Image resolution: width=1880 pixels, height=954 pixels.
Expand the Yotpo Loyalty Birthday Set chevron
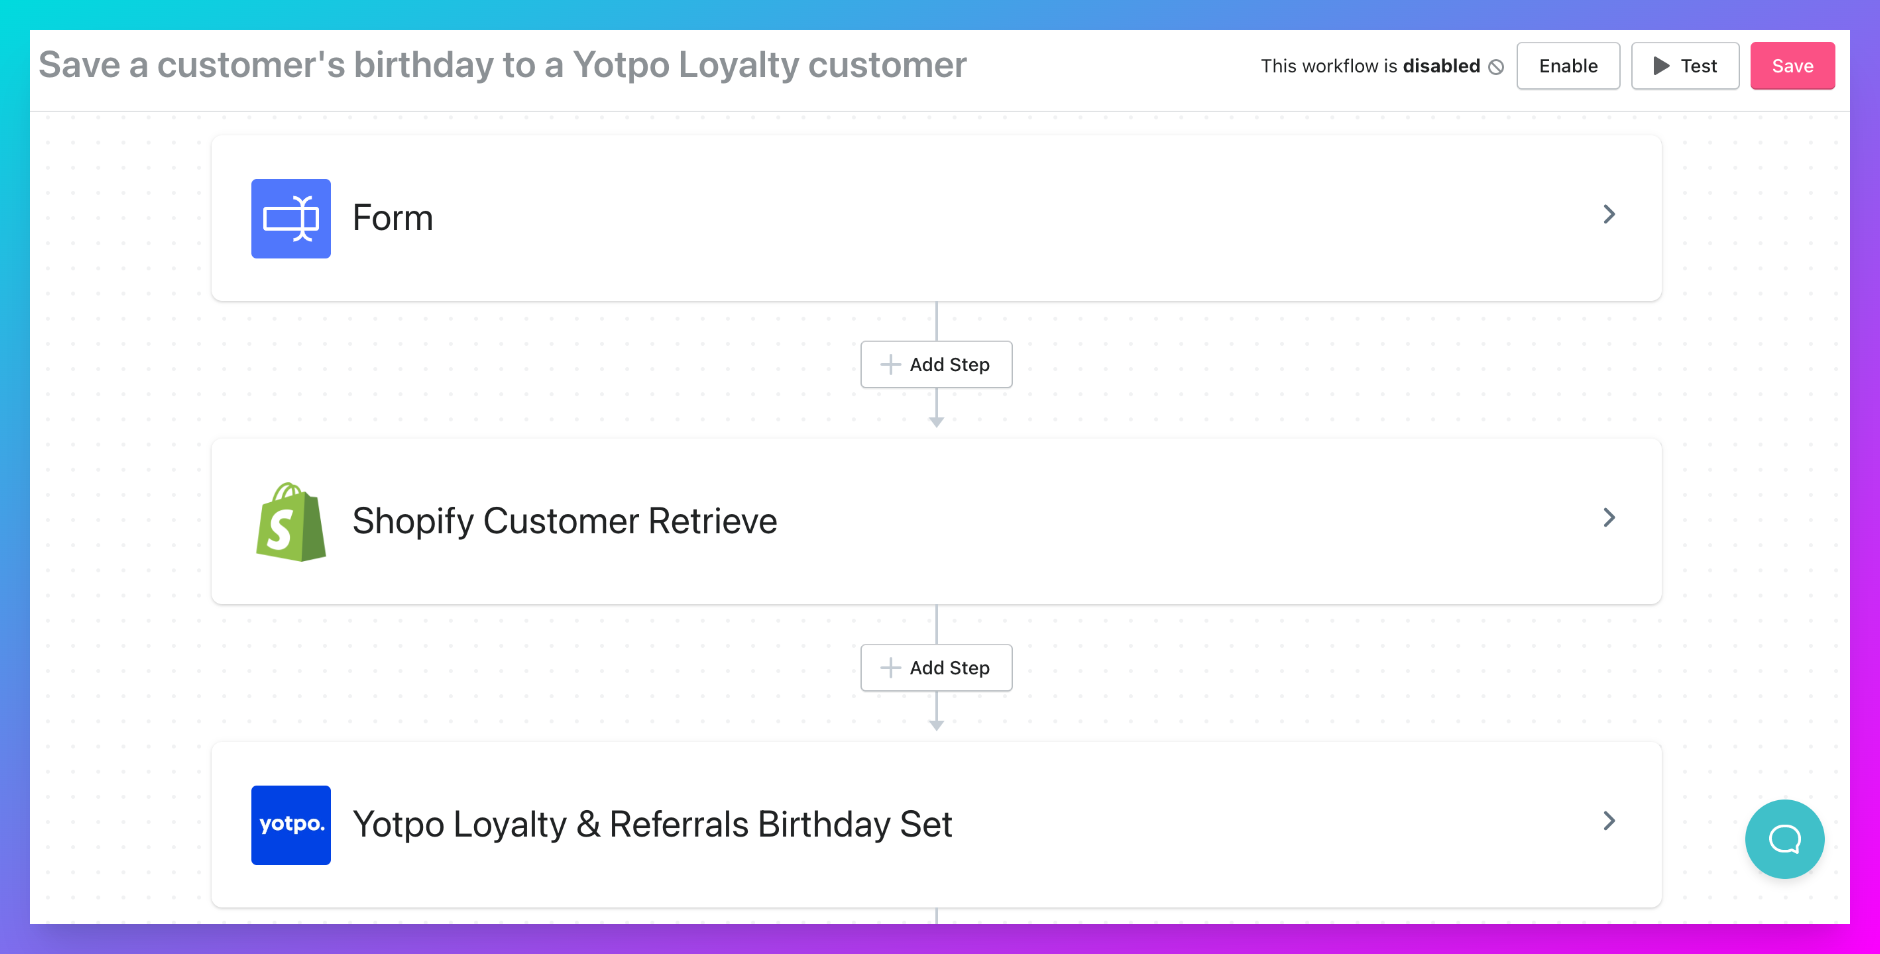1609,821
